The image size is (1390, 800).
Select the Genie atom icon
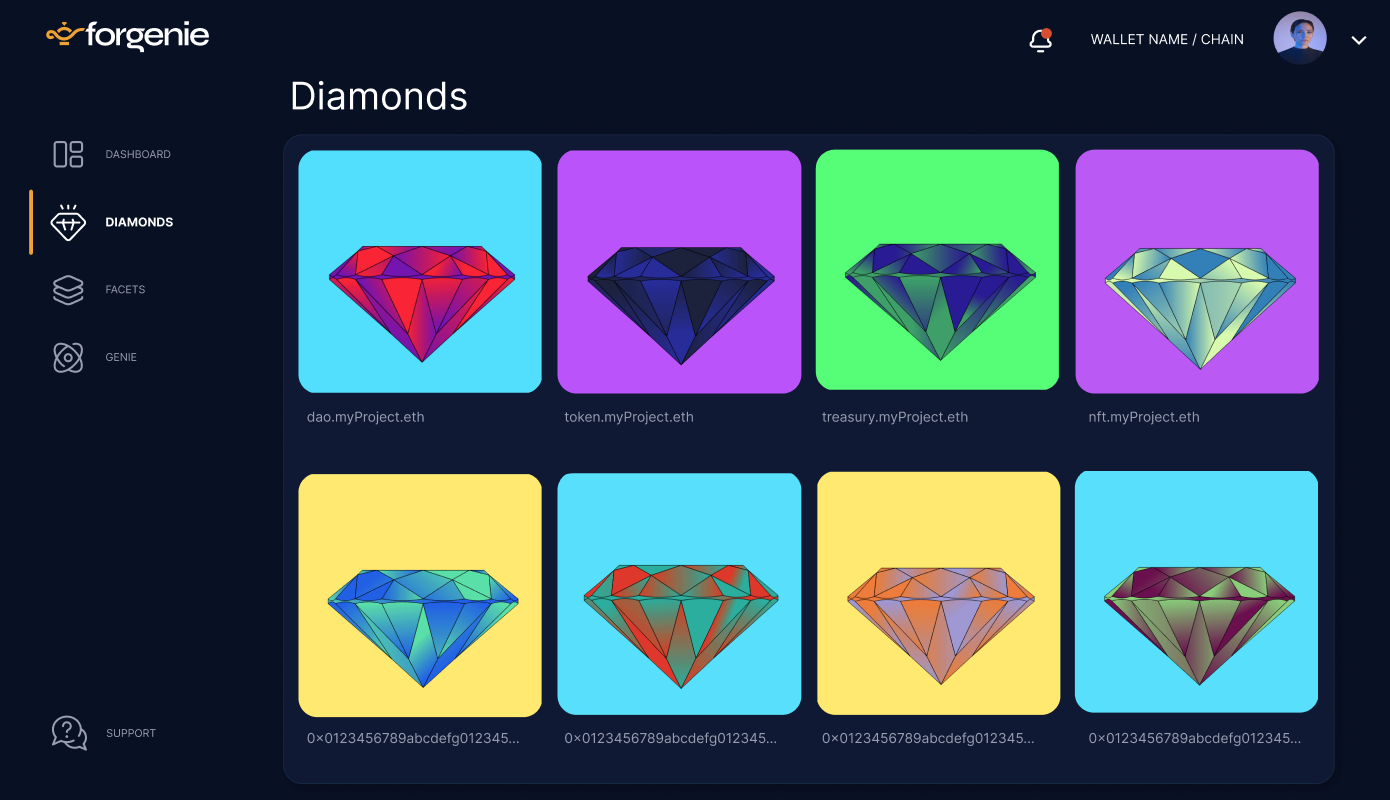68,357
